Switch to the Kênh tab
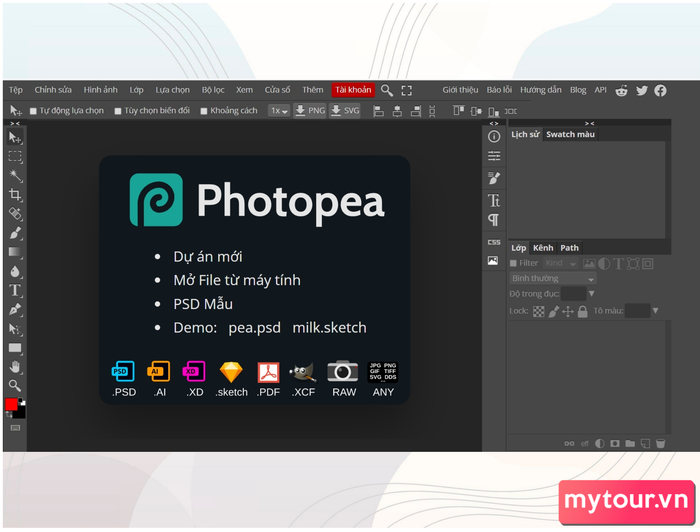Viewport: 700px width, 532px height. (543, 248)
